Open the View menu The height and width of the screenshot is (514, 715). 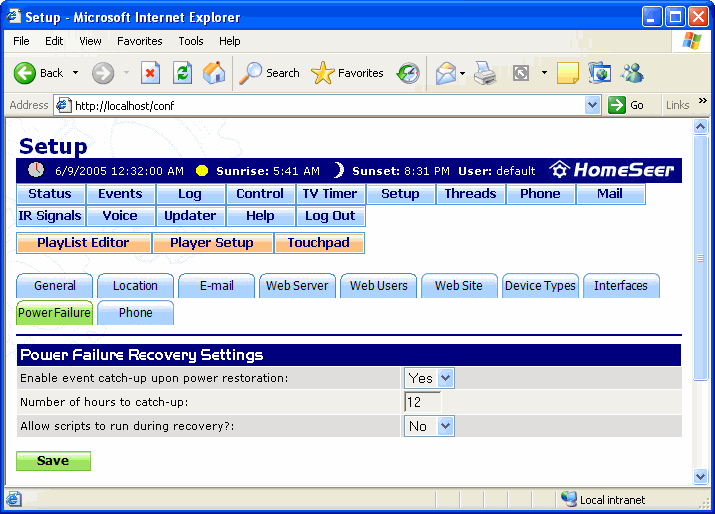point(90,41)
